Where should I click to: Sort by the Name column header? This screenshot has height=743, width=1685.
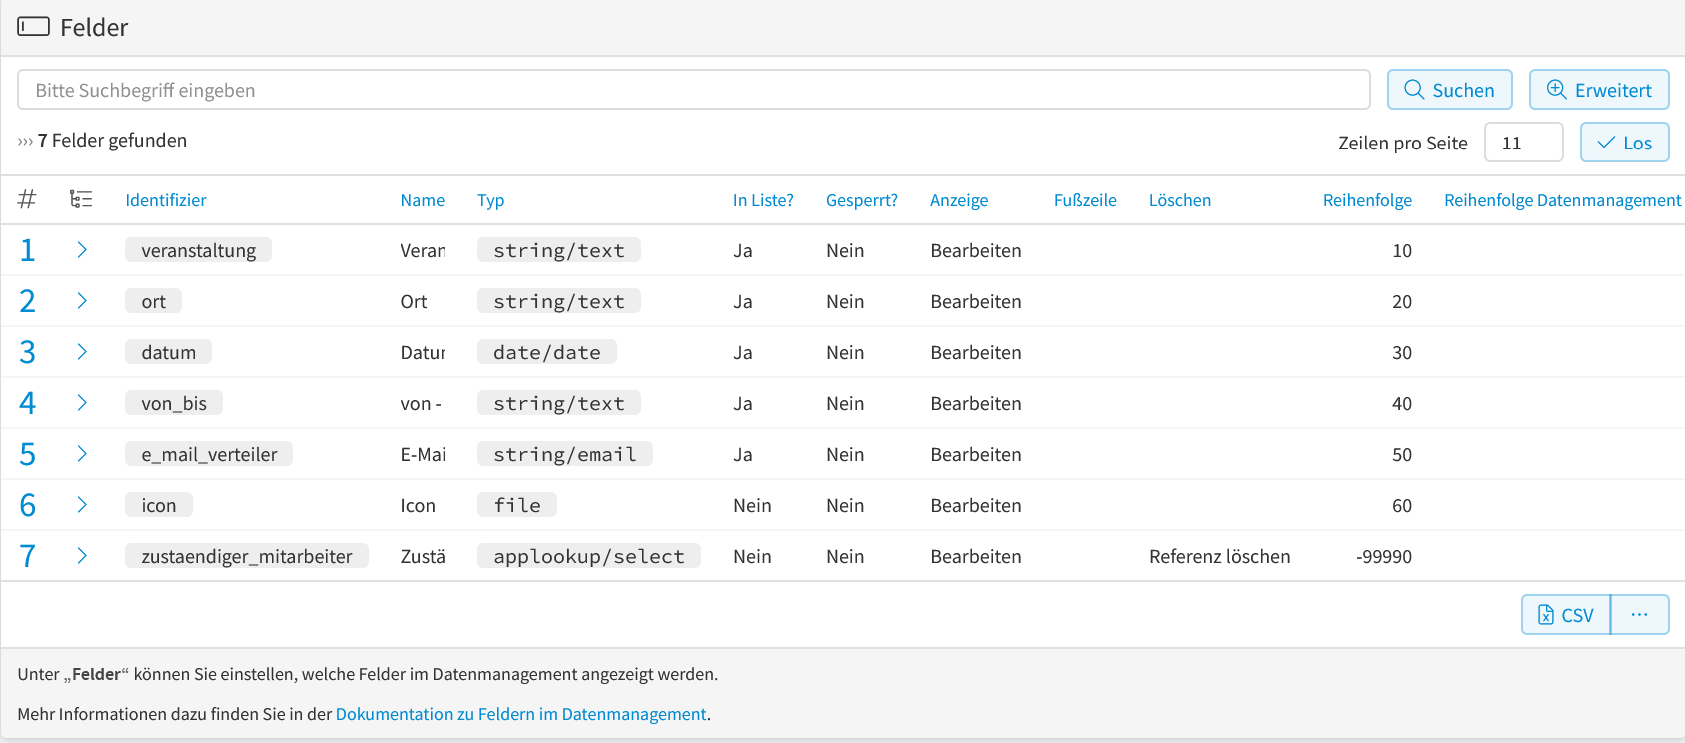tap(422, 200)
